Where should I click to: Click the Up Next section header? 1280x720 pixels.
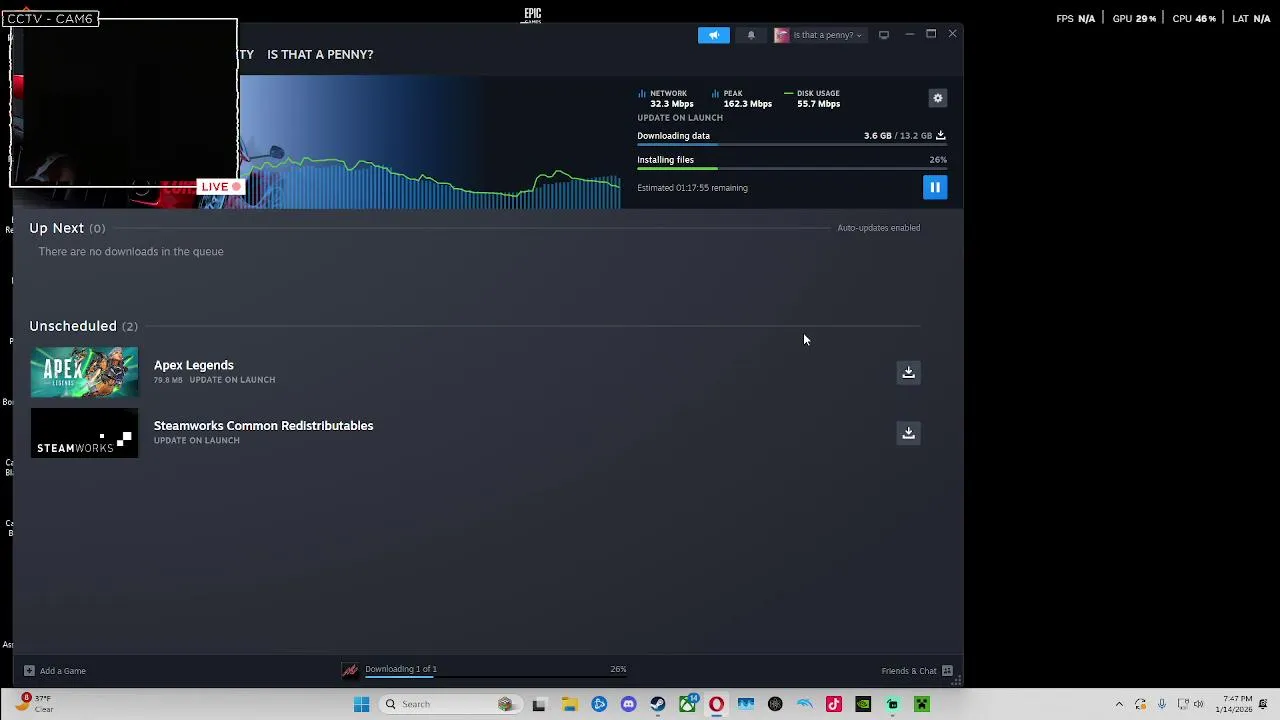67,228
